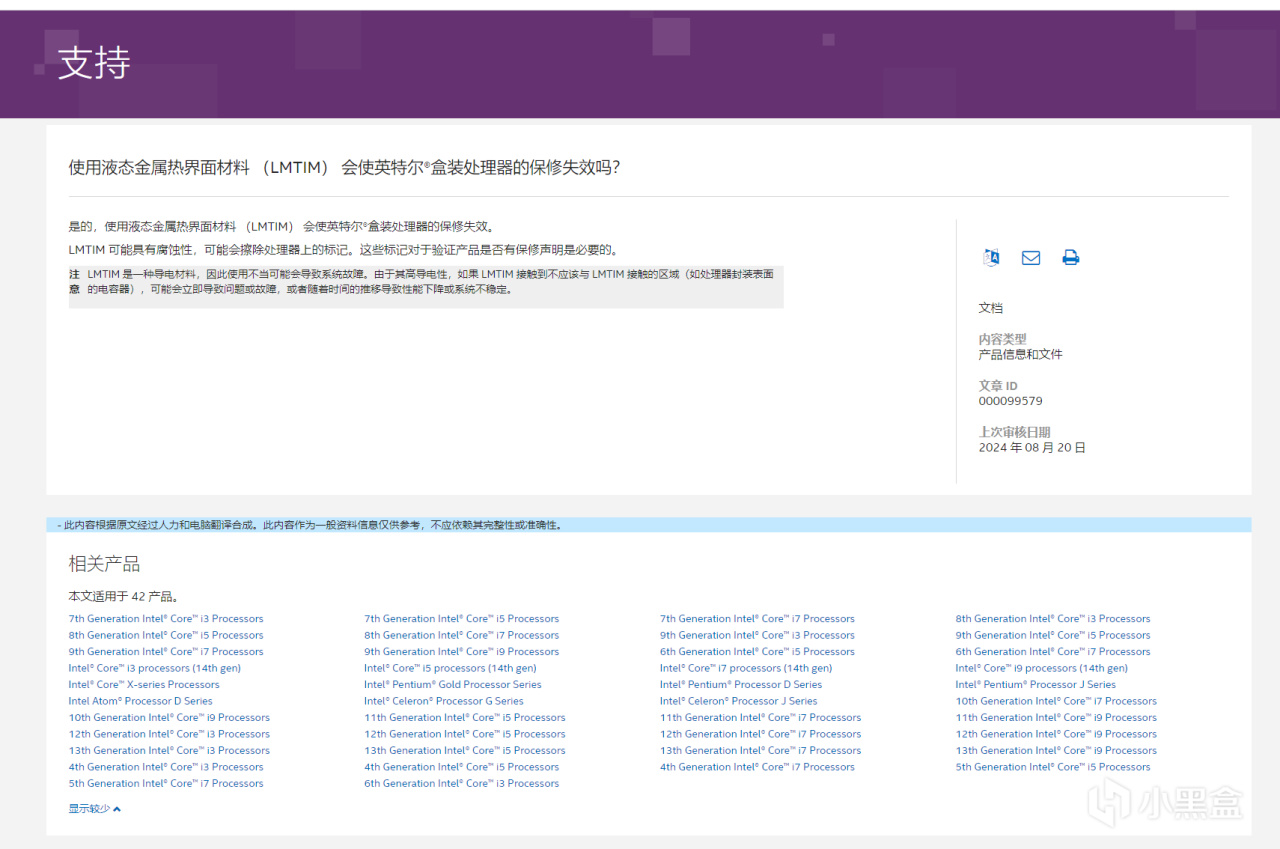Open 4th Generation Intel Core i5 Processors link
Screen dimensions: 1280x849
point(461,767)
